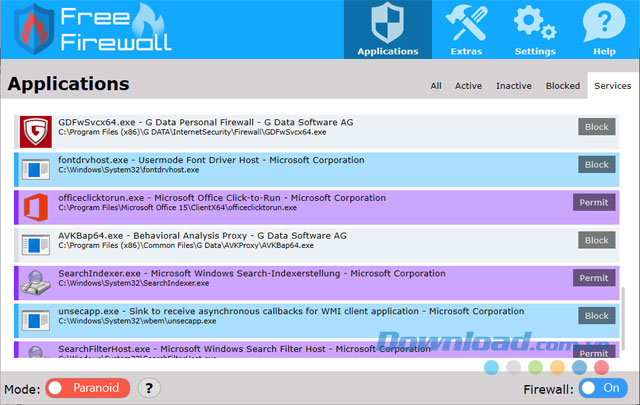Toggle the Firewall On switch
The image size is (640, 405).
coord(603,388)
